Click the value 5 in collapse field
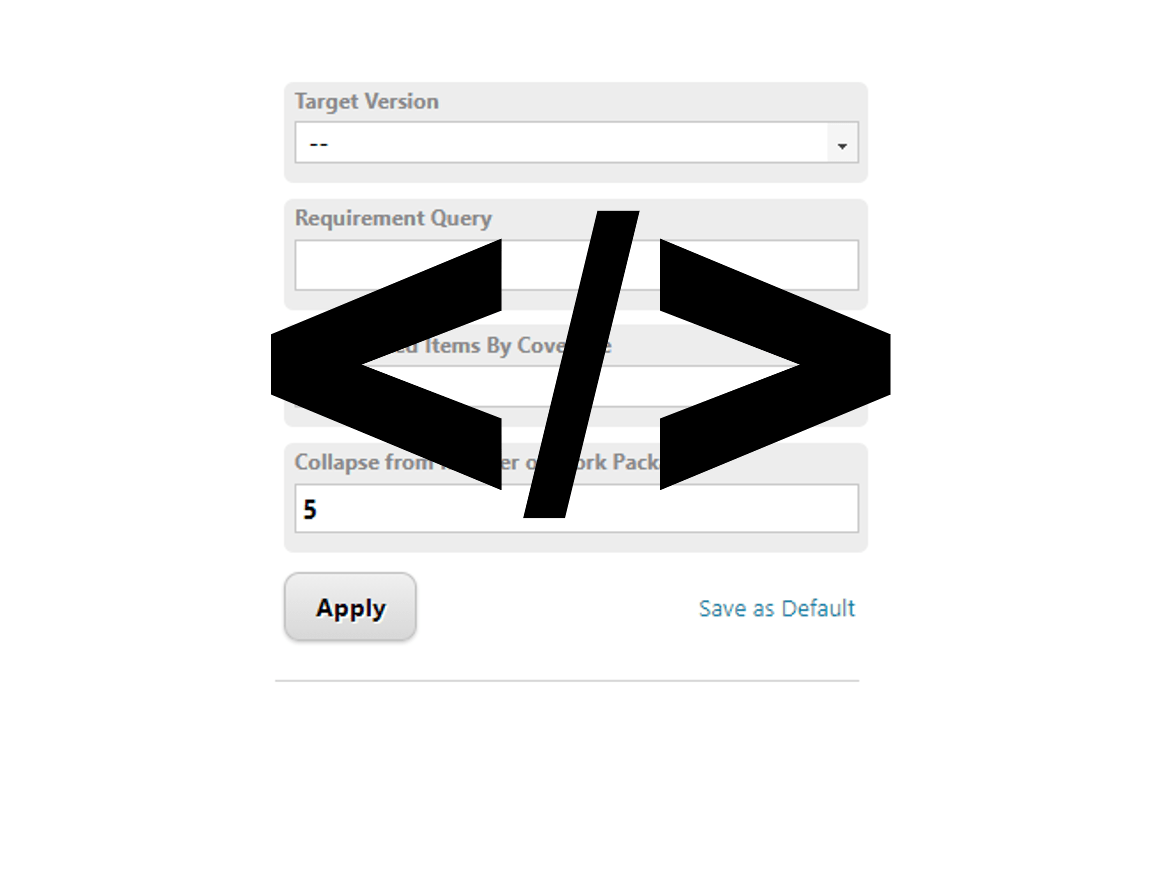The image size is (1161, 872). pyautogui.click(x=310, y=509)
